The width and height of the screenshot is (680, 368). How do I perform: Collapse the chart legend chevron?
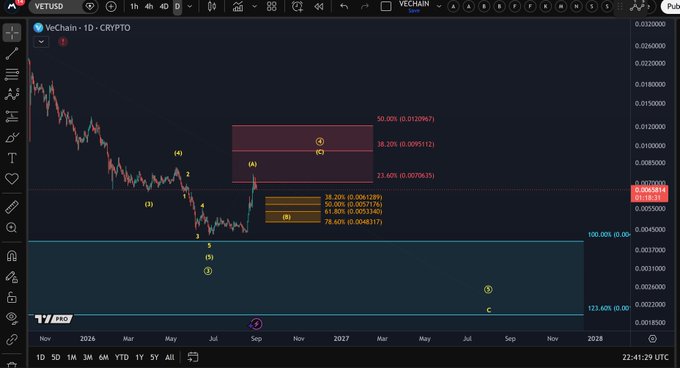point(41,42)
